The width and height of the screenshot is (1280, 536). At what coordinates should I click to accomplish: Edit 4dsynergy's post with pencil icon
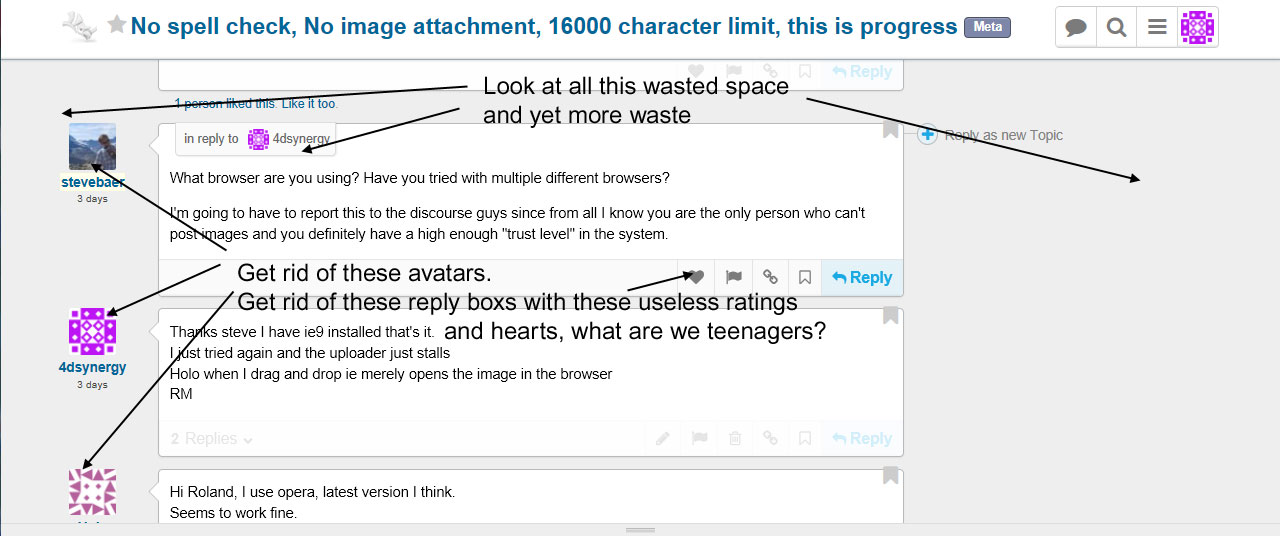tap(663, 438)
